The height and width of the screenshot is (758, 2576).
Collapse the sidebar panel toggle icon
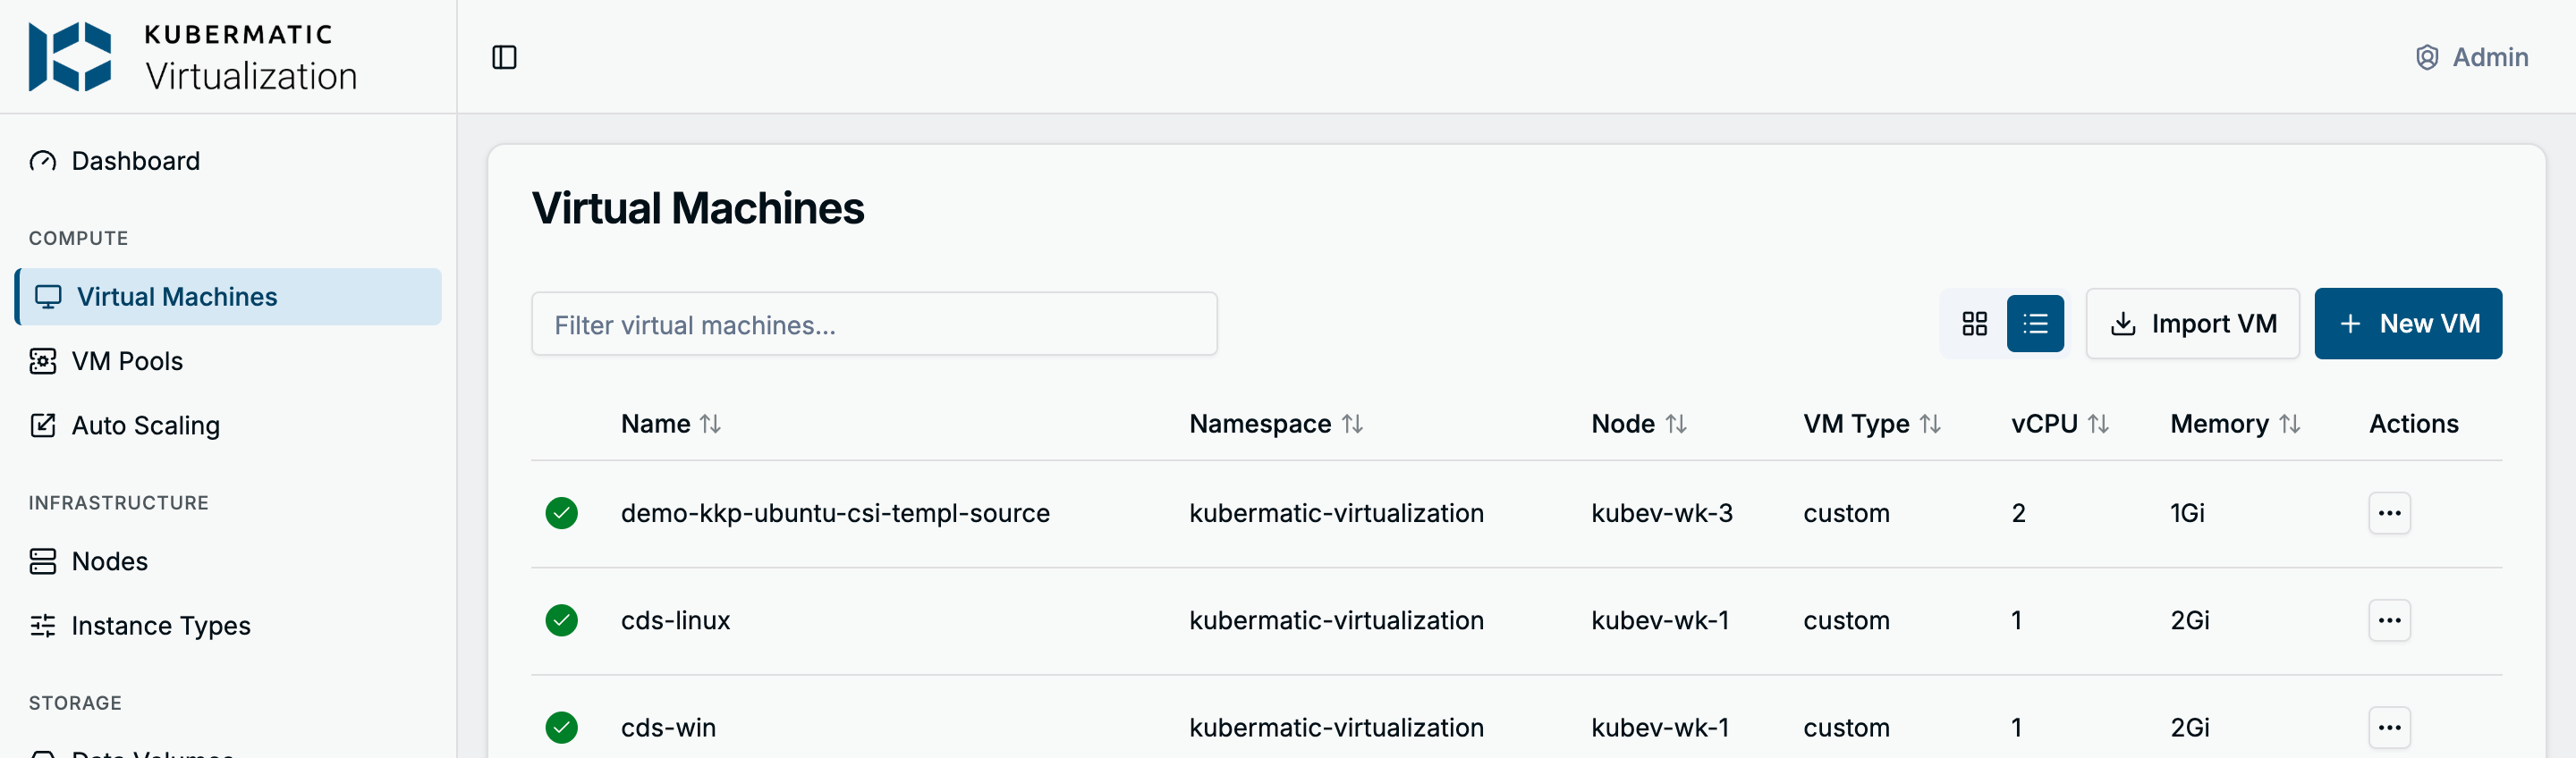pyautogui.click(x=504, y=57)
